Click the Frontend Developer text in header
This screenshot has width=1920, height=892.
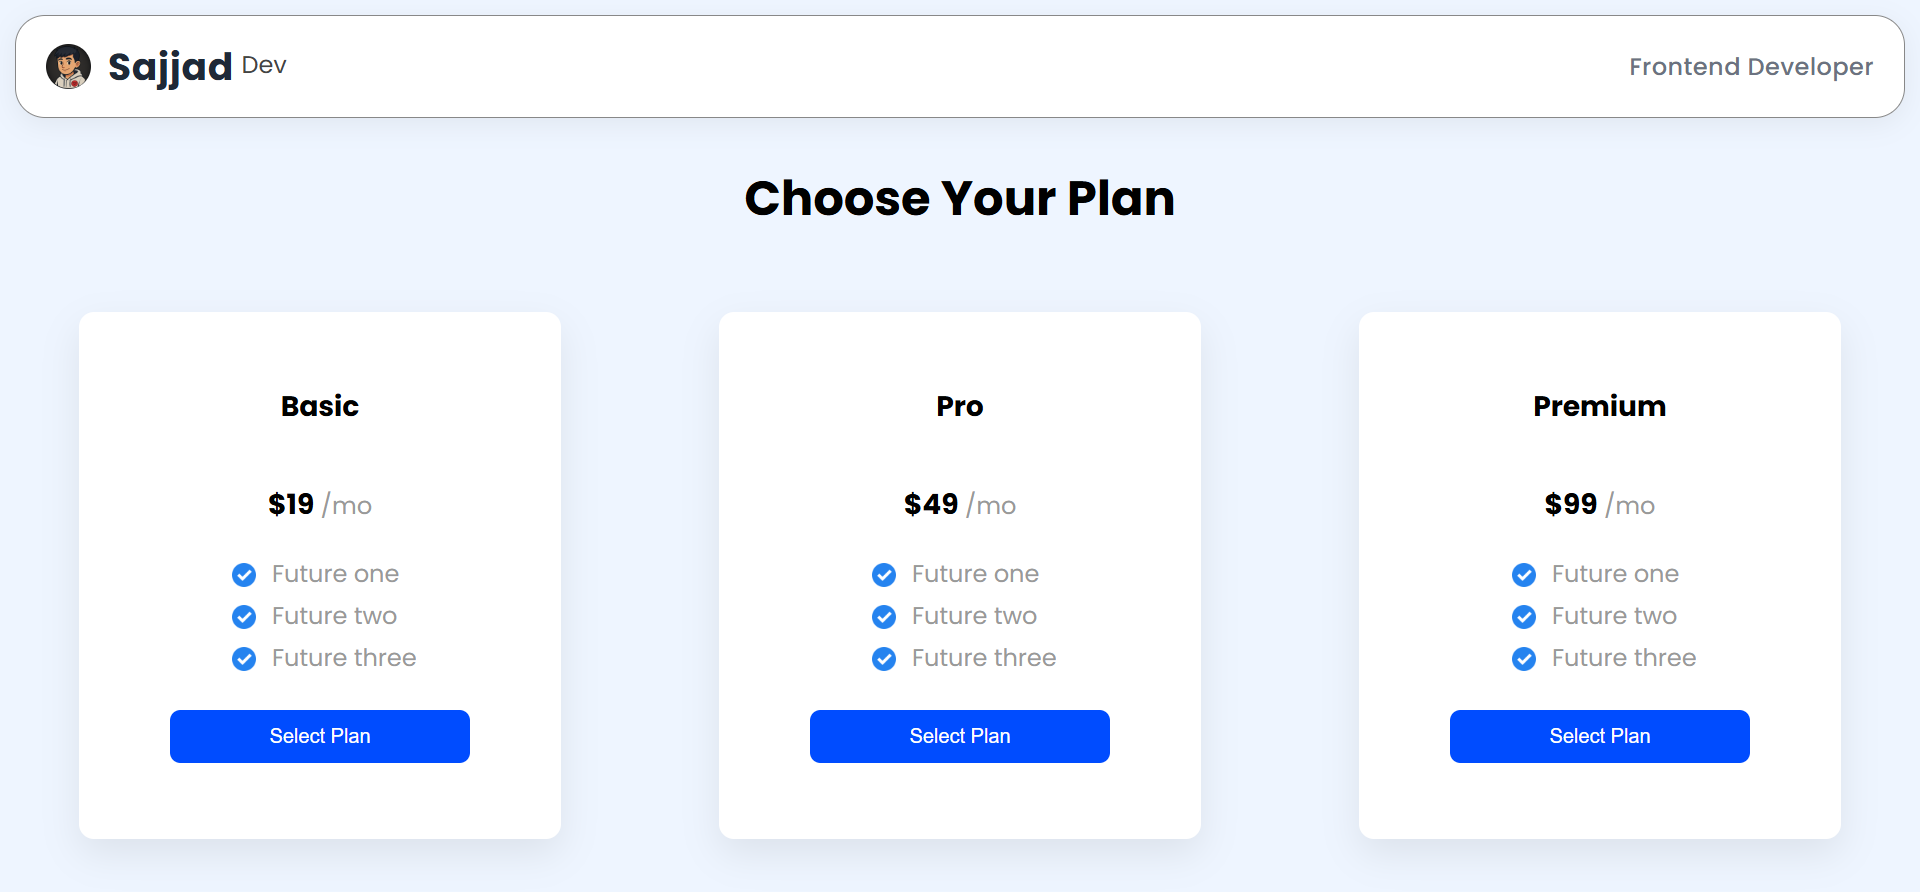pyautogui.click(x=1750, y=67)
